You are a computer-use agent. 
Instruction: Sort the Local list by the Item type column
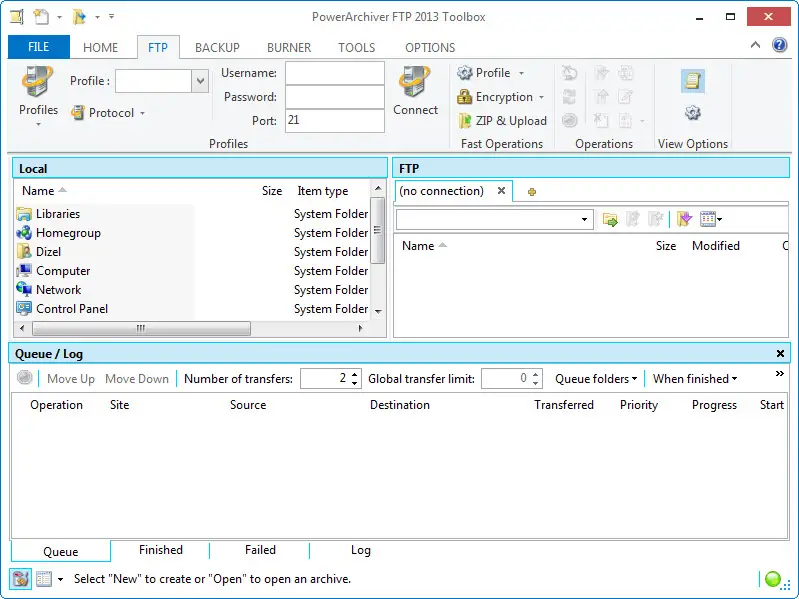[x=323, y=191]
